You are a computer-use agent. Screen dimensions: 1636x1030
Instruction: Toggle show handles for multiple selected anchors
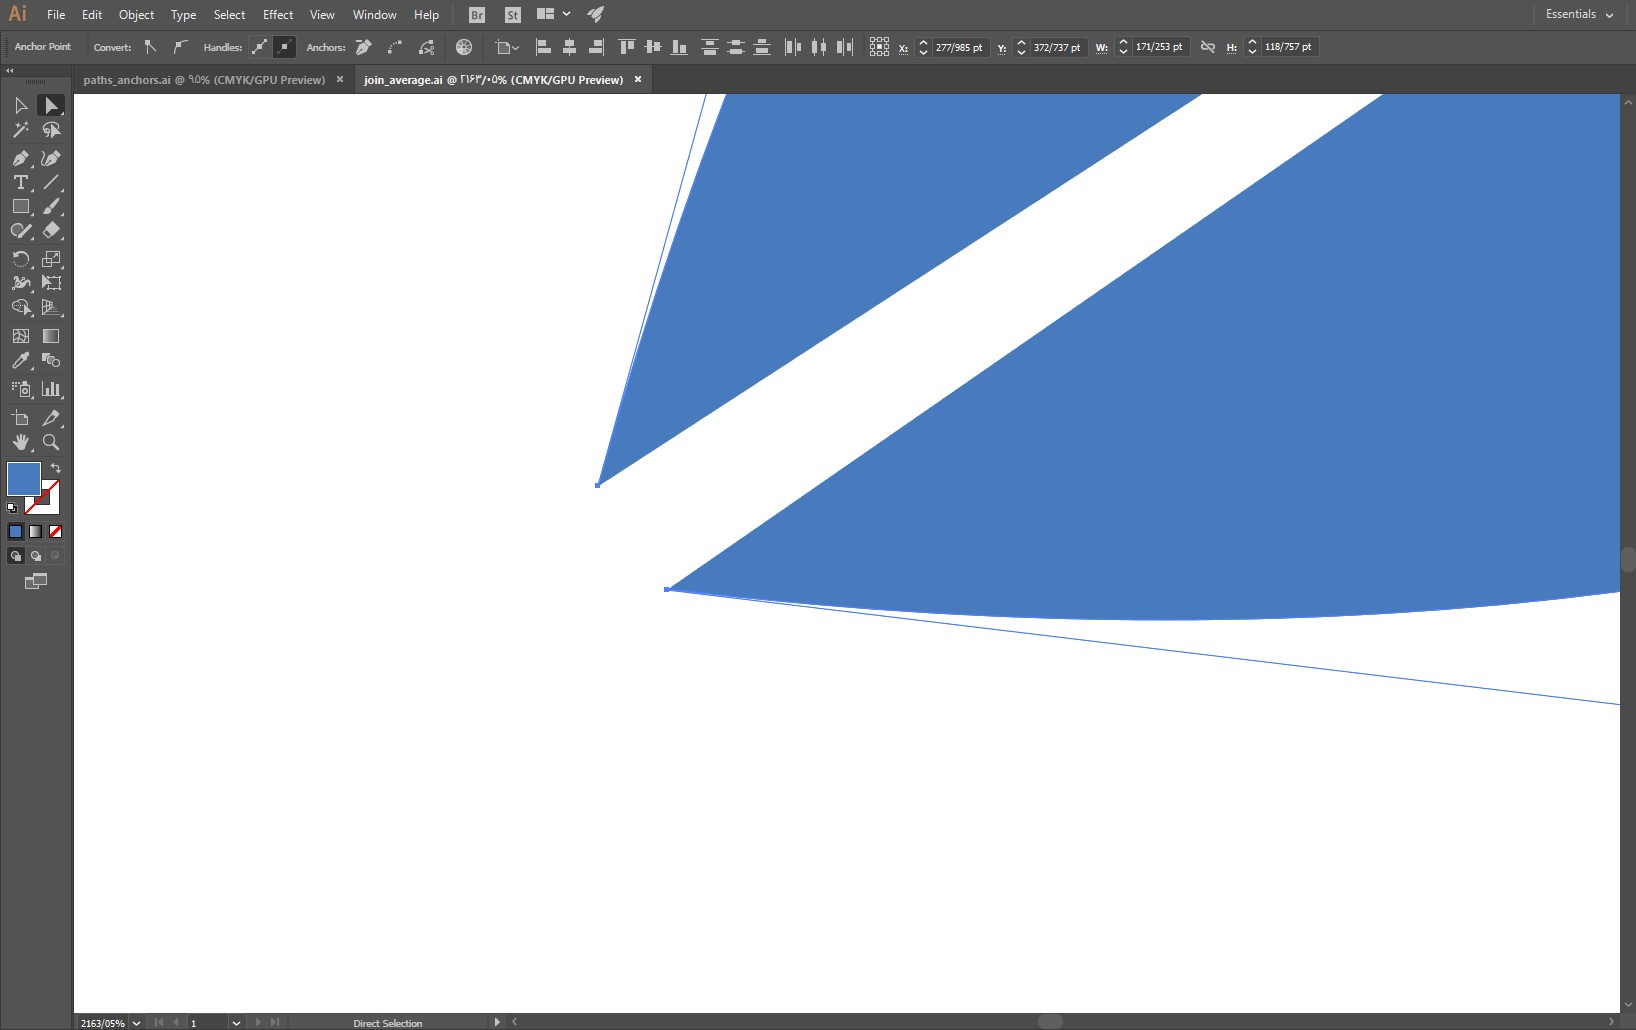tap(259, 47)
